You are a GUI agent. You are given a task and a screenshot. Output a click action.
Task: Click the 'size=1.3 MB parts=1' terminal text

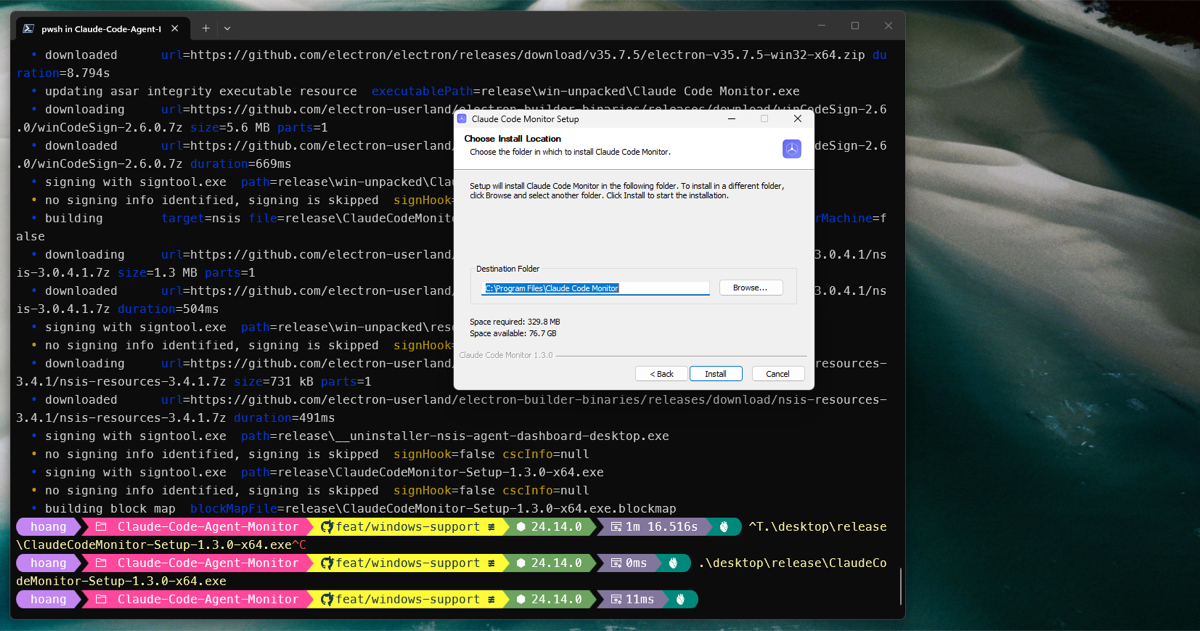point(186,273)
